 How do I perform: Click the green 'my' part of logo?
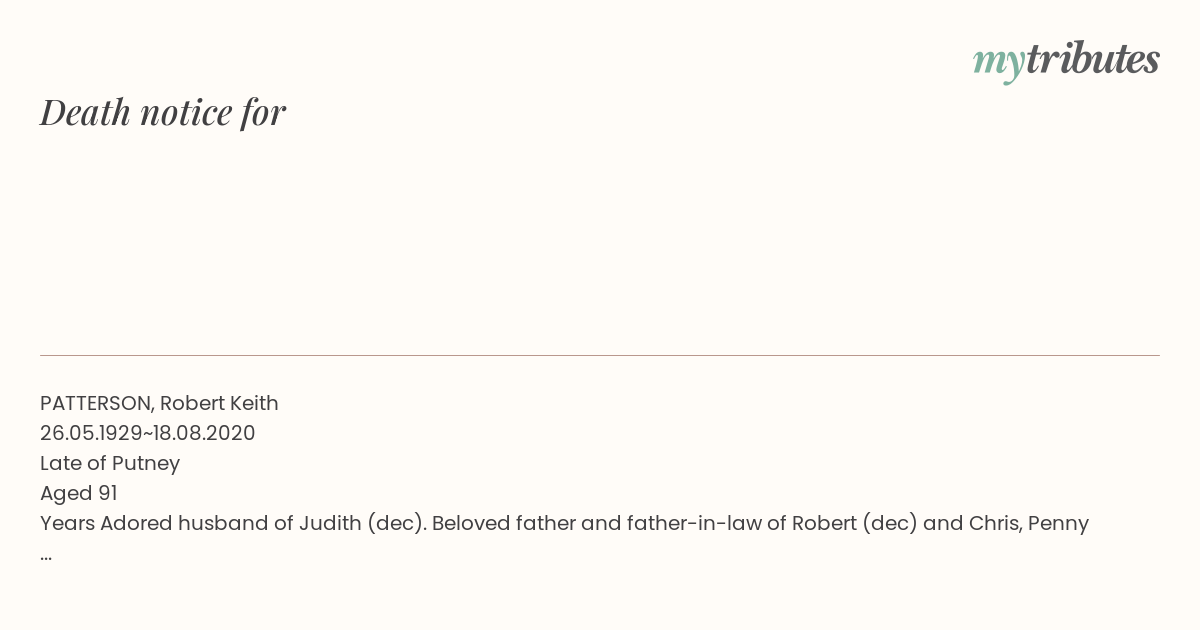(x=998, y=63)
